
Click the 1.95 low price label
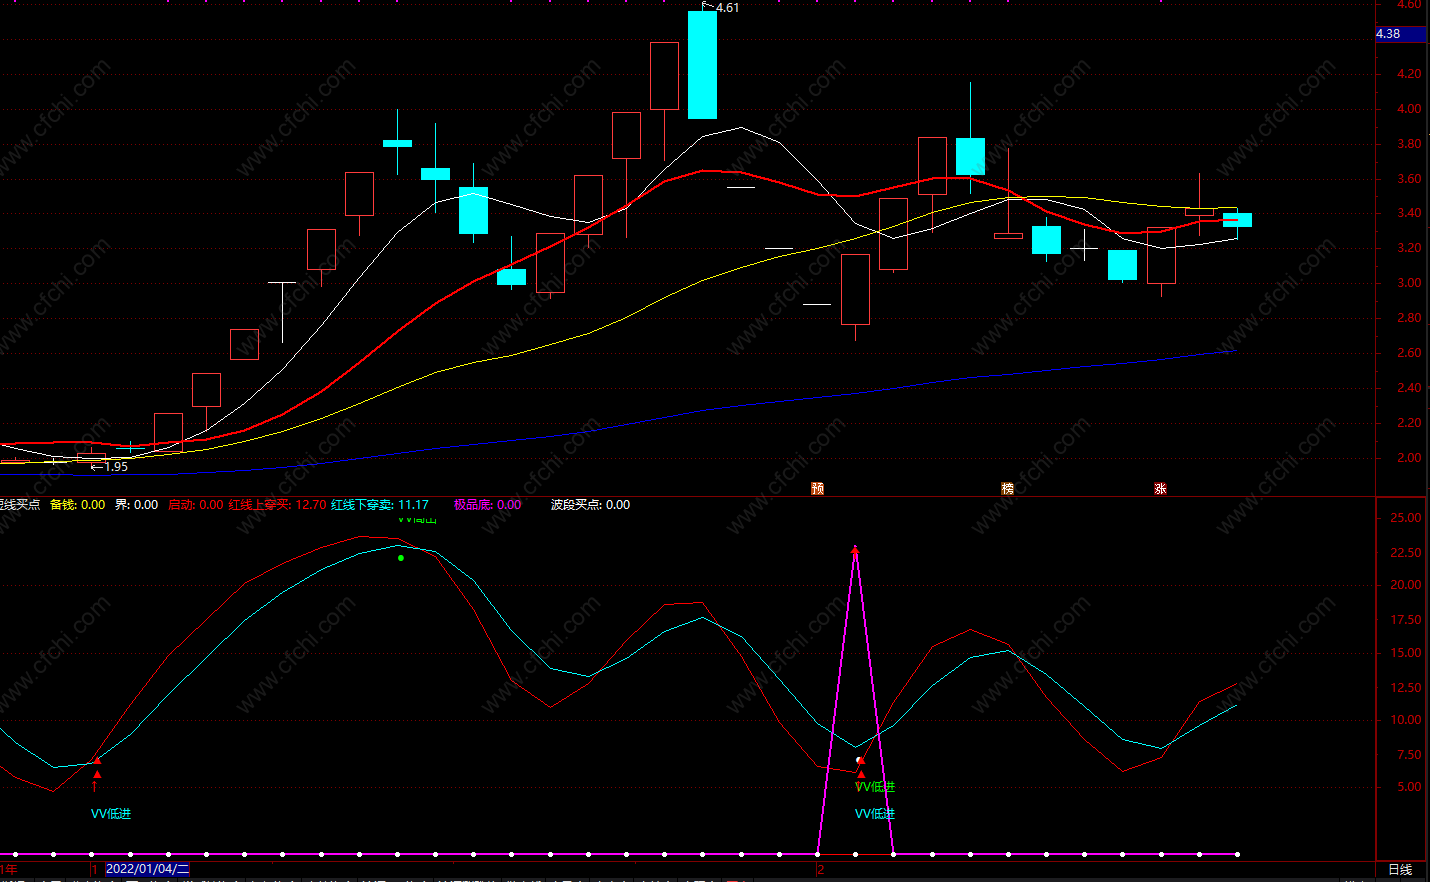(116, 467)
